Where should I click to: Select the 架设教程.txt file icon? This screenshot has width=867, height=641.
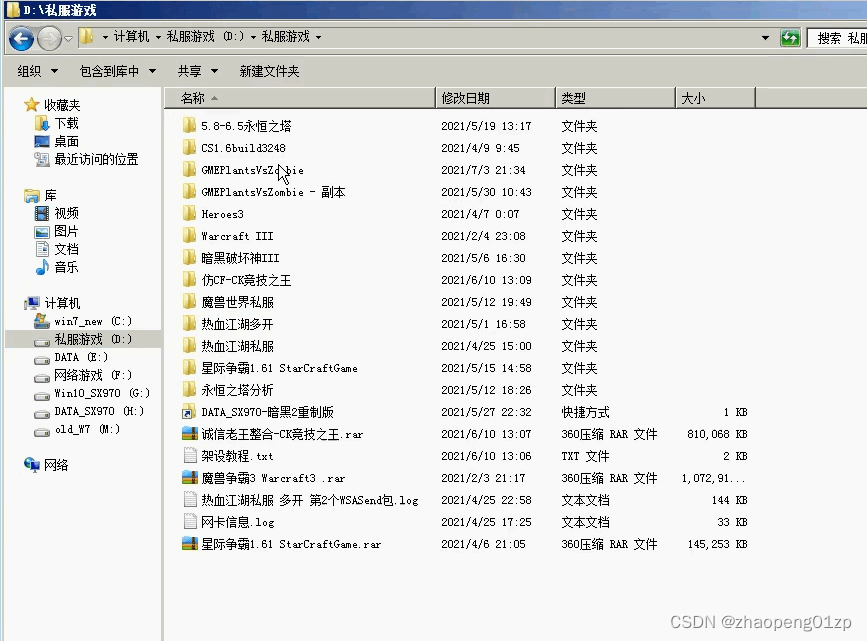pyautogui.click(x=190, y=456)
